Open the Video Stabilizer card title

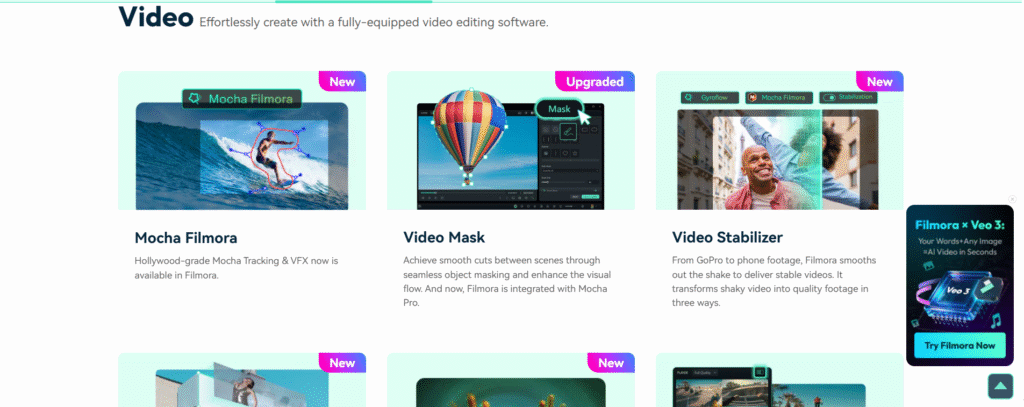pyautogui.click(x=727, y=237)
